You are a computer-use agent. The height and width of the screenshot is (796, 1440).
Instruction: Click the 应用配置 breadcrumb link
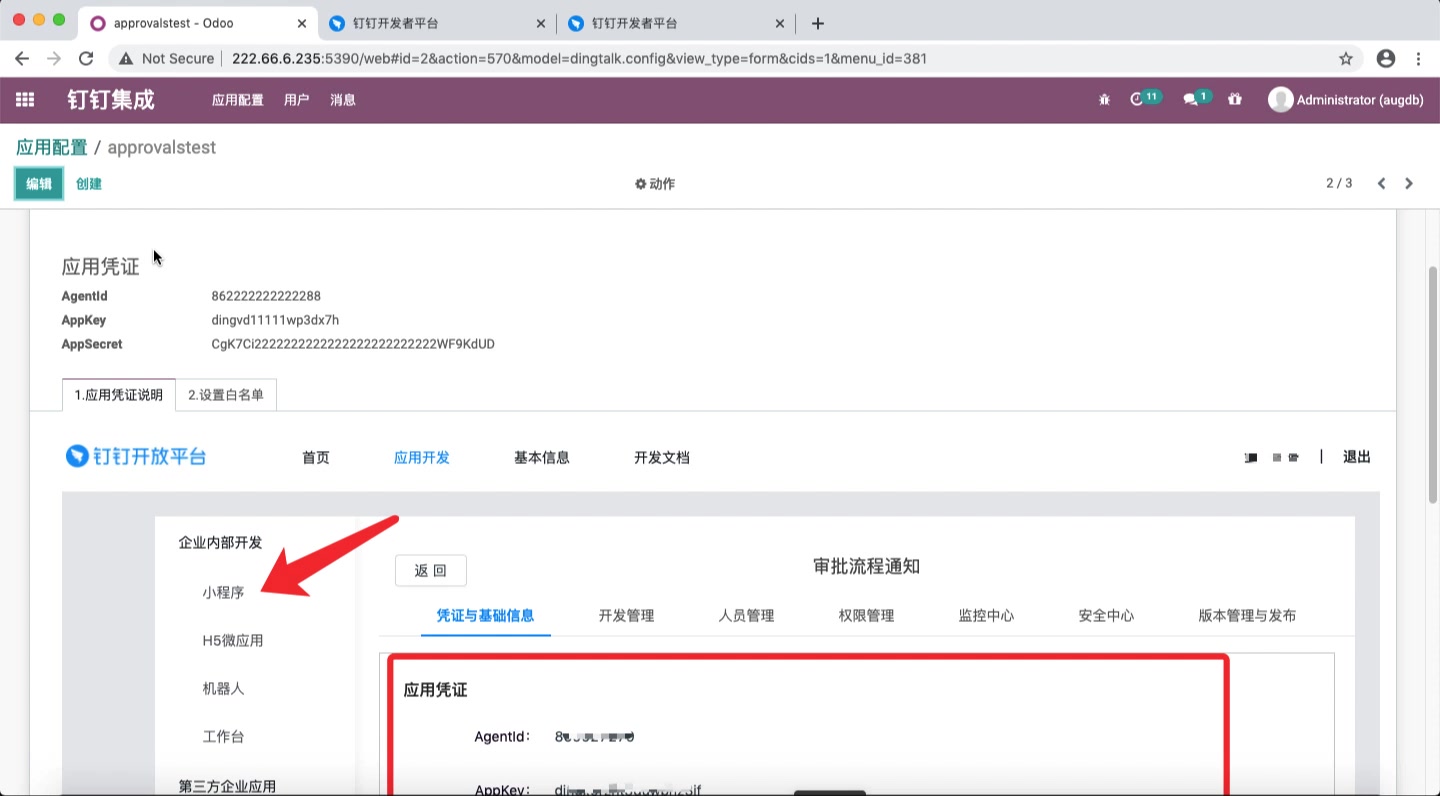click(52, 148)
